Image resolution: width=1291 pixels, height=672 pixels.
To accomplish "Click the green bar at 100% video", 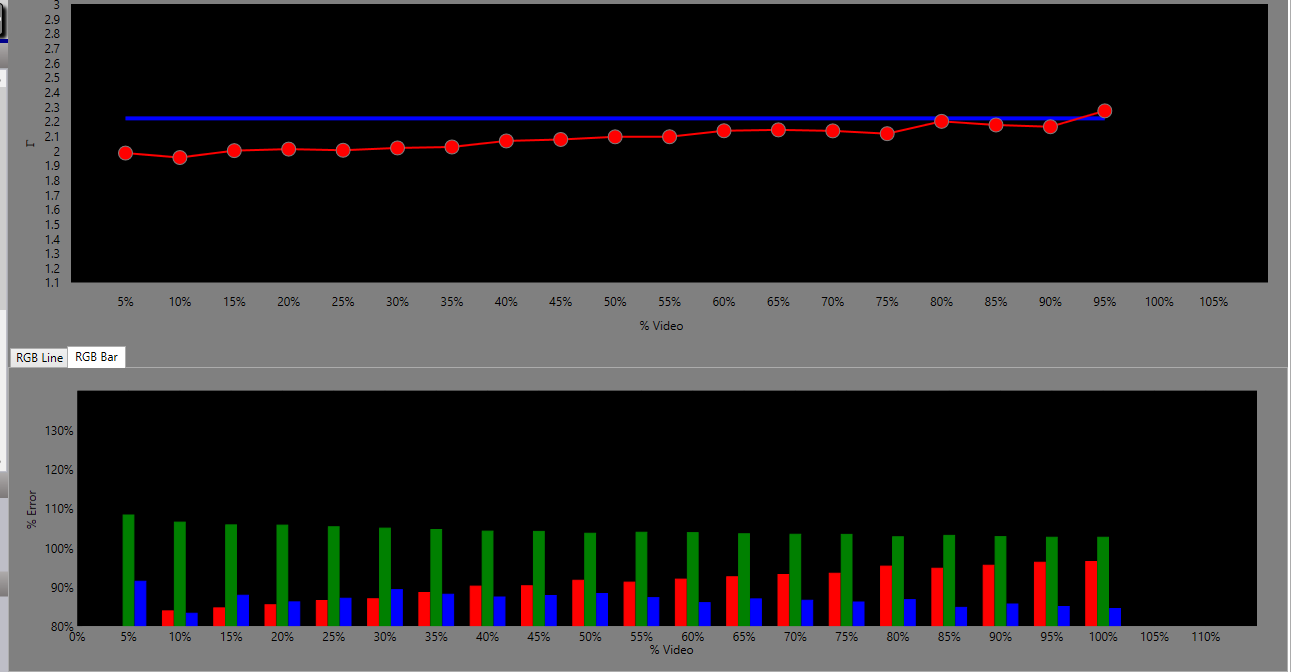I will pyautogui.click(x=1103, y=581).
